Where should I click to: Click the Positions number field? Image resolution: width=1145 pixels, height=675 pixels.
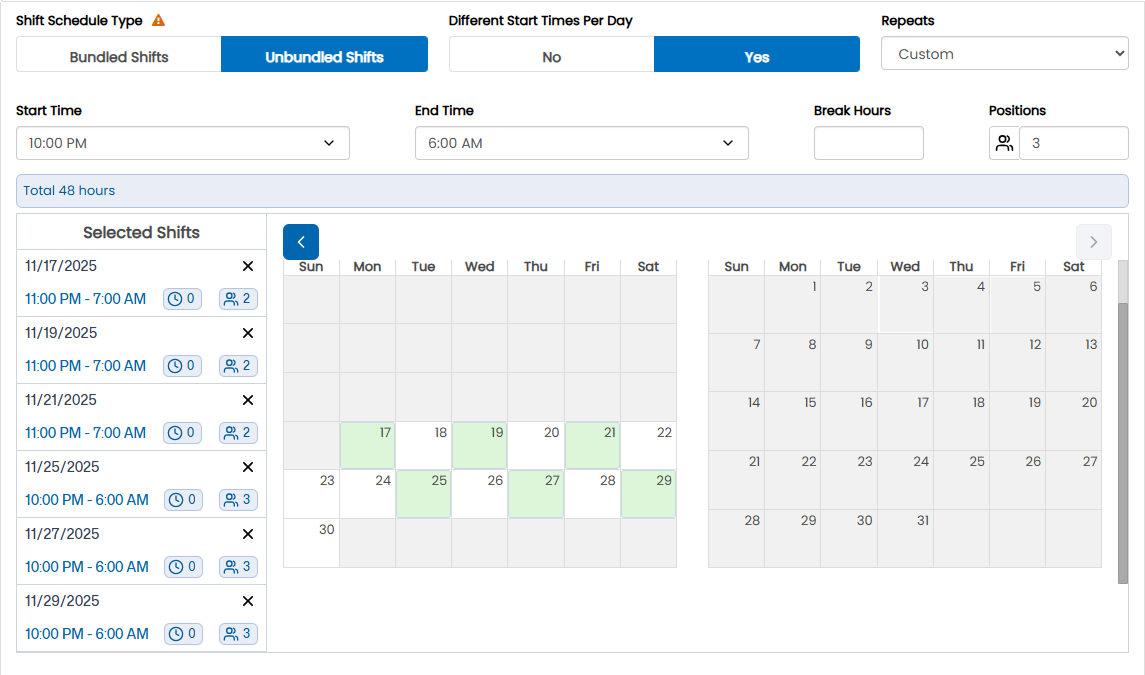(1073, 143)
